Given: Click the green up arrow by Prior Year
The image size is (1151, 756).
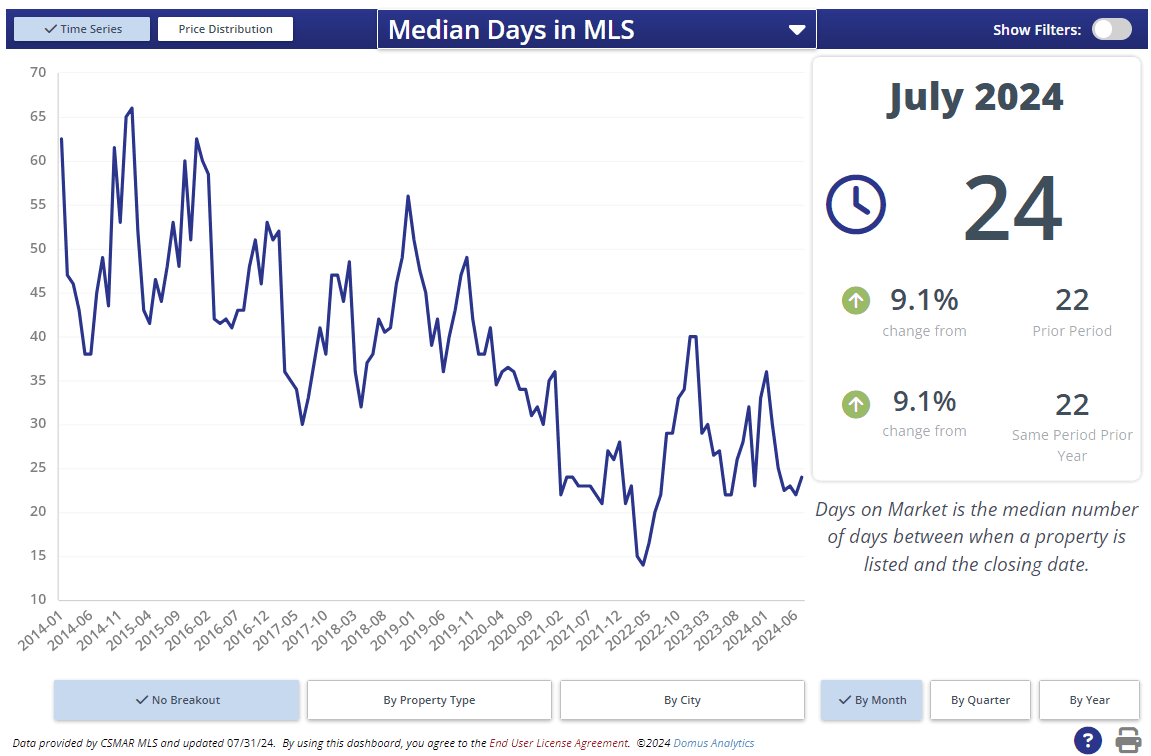Looking at the screenshot, I should coord(856,404).
